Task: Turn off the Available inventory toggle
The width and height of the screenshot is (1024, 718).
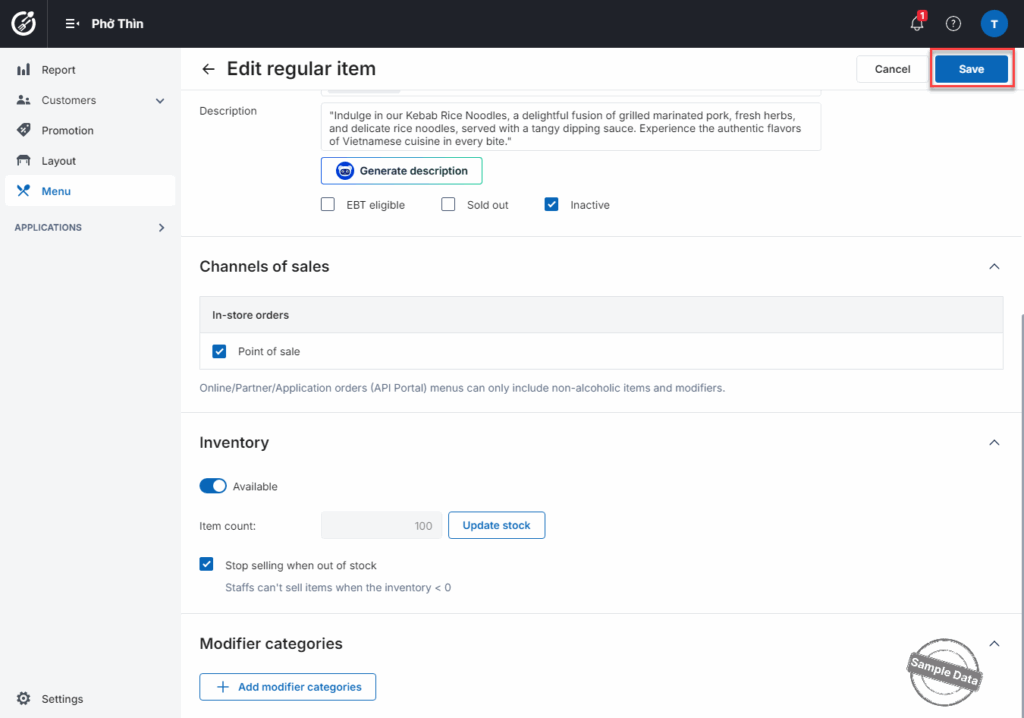Action: click(x=213, y=486)
